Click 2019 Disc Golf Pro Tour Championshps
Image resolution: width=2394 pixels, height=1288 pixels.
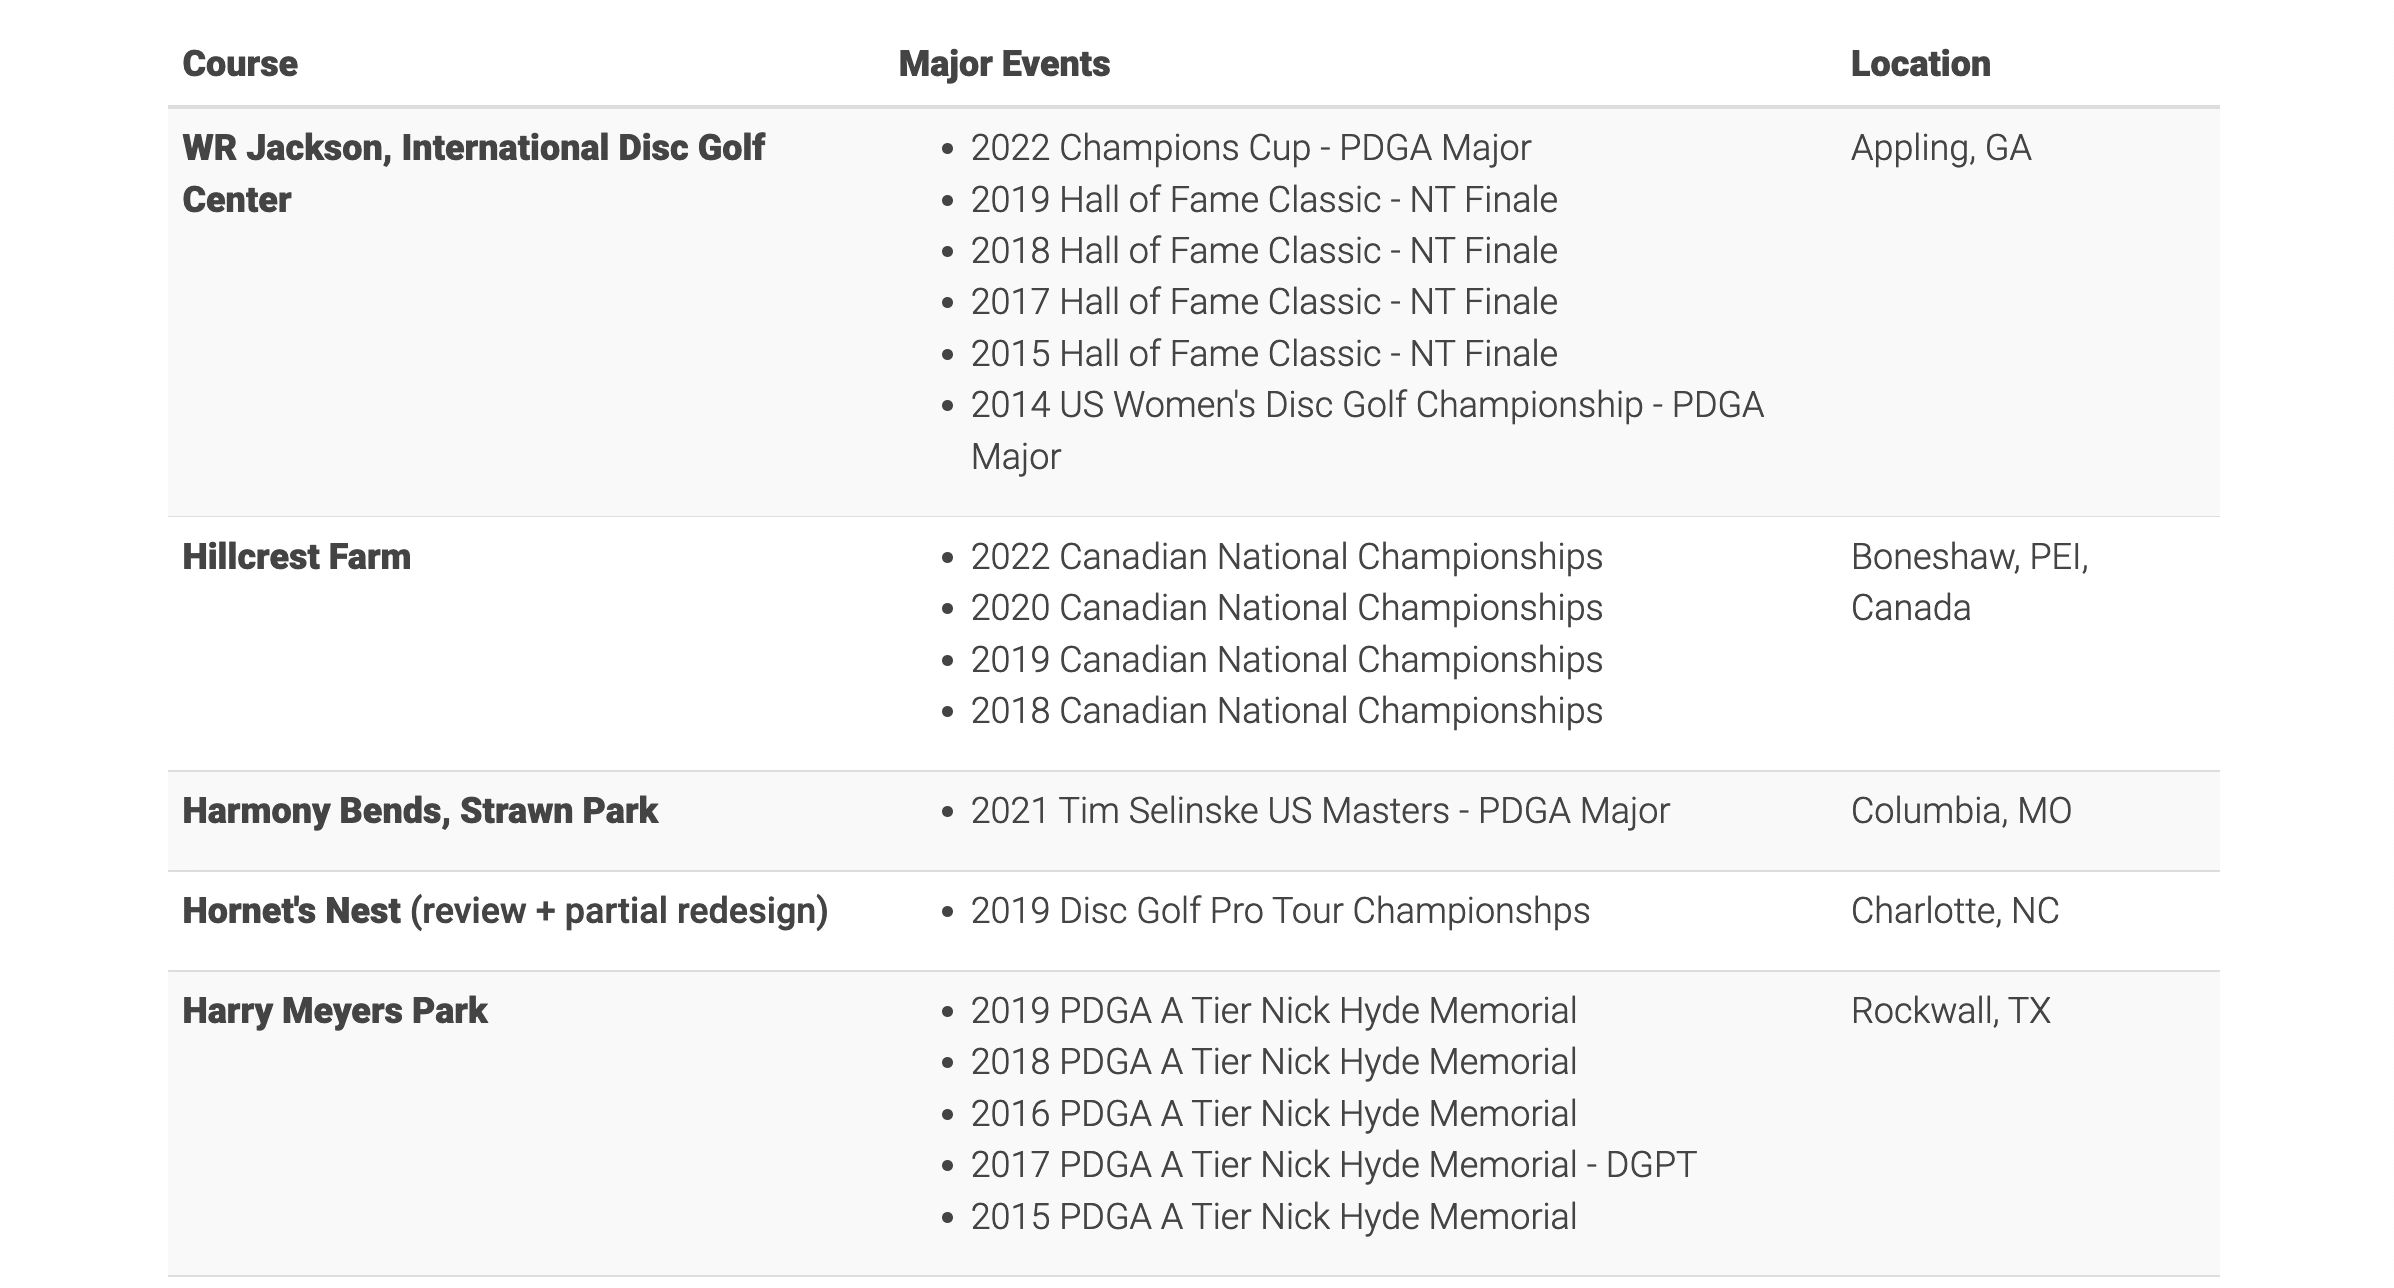(1280, 911)
